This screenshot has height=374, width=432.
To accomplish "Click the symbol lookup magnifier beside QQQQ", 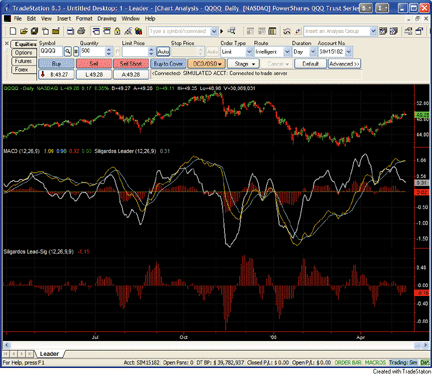I will coord(68,52).
